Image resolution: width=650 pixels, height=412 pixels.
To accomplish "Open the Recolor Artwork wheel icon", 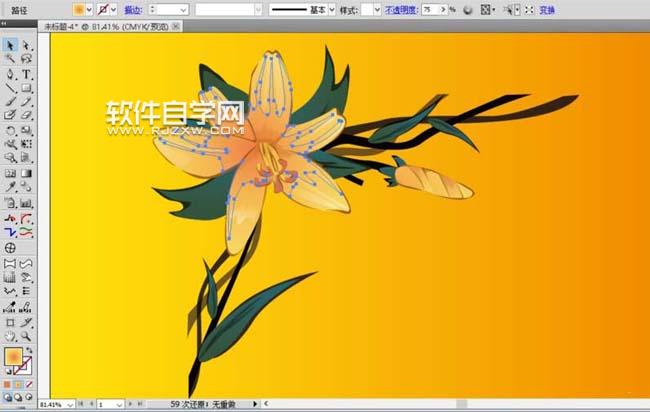I will coord(468,10).
